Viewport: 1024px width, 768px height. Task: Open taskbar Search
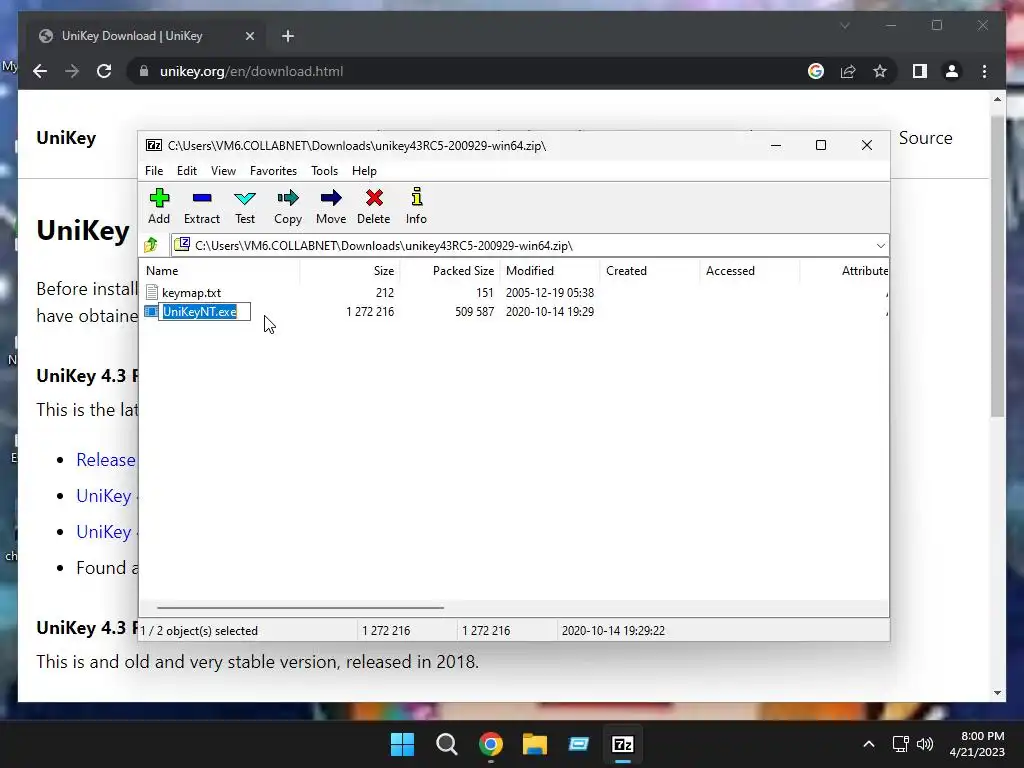point(447,744)
